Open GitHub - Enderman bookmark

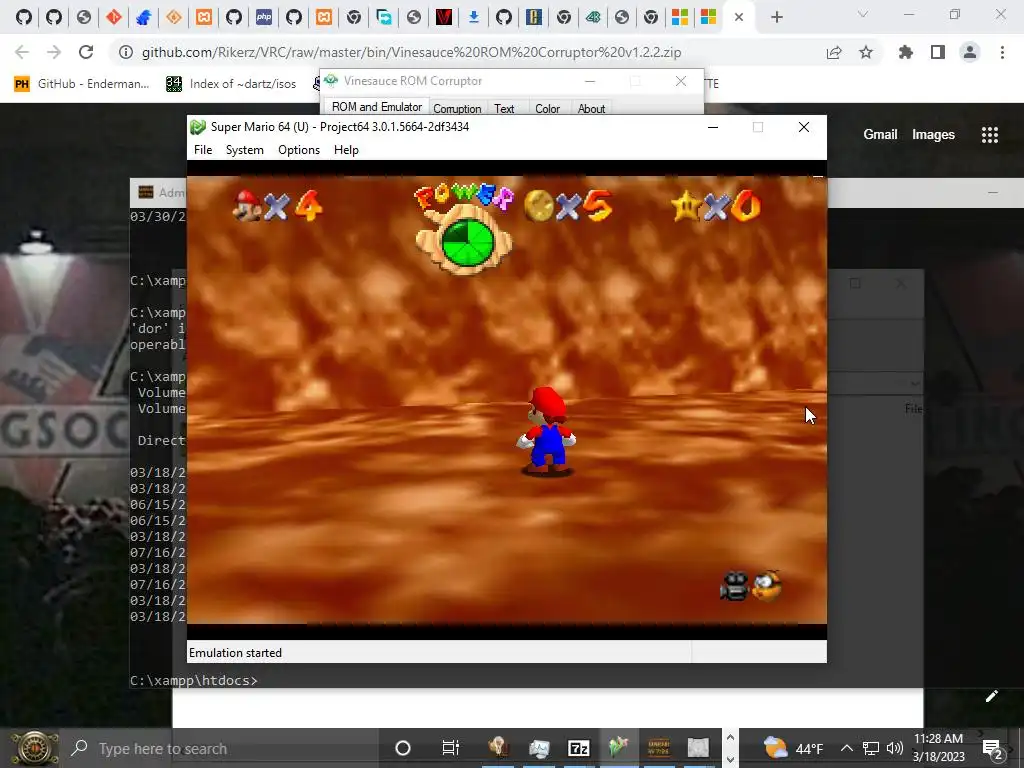[82, 84]
